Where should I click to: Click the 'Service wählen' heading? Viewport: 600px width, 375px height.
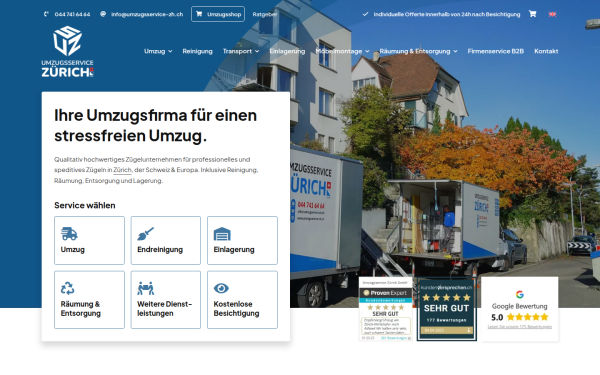(x=85, y=205)
